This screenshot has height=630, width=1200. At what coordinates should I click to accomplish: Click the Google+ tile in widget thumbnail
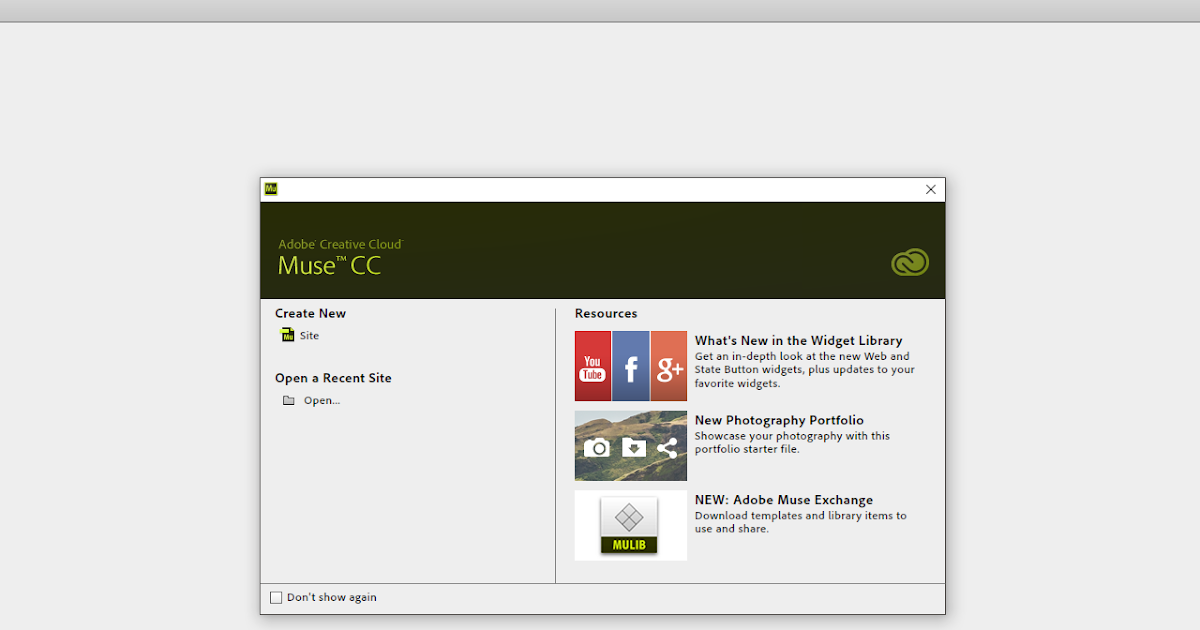click(x=669, y=366)
